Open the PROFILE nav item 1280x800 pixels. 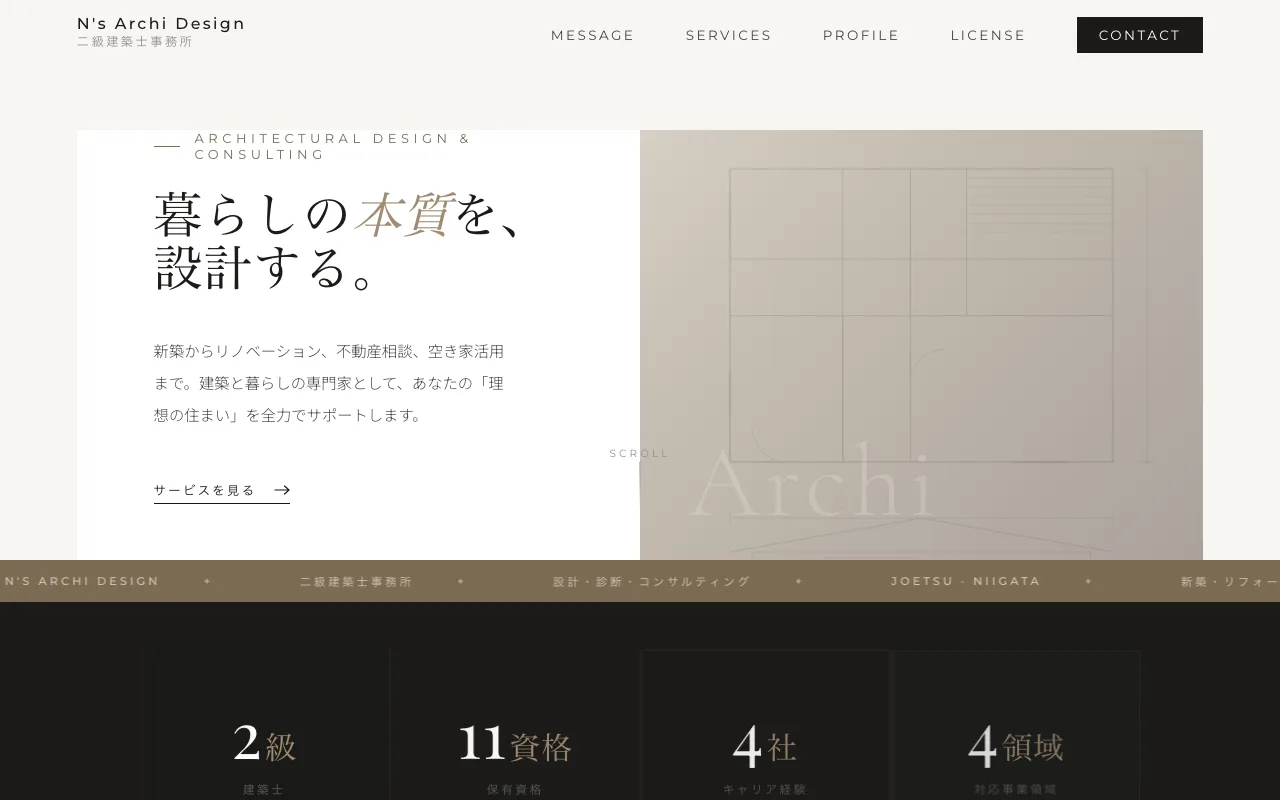point(861,35)
